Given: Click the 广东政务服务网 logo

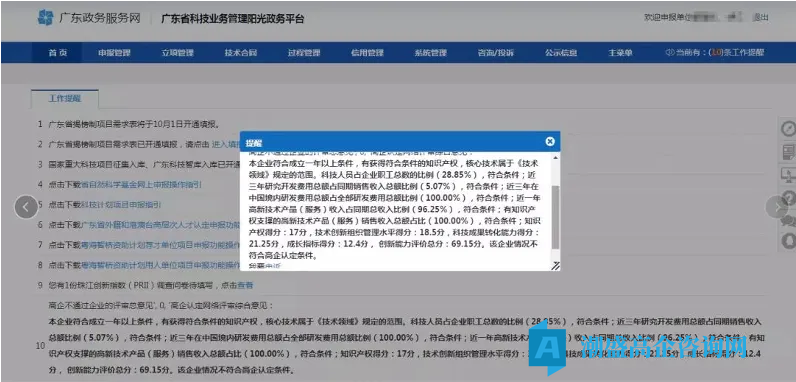Looking at the screenshot, I should [89, 18].
